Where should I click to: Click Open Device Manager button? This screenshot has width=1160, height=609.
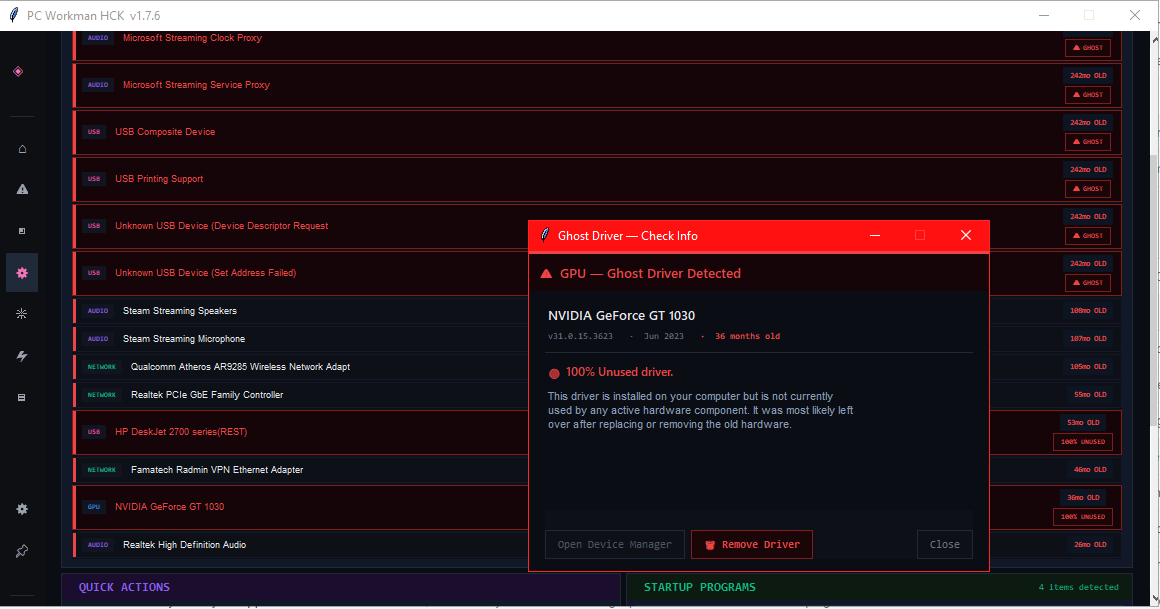point(615,545)
